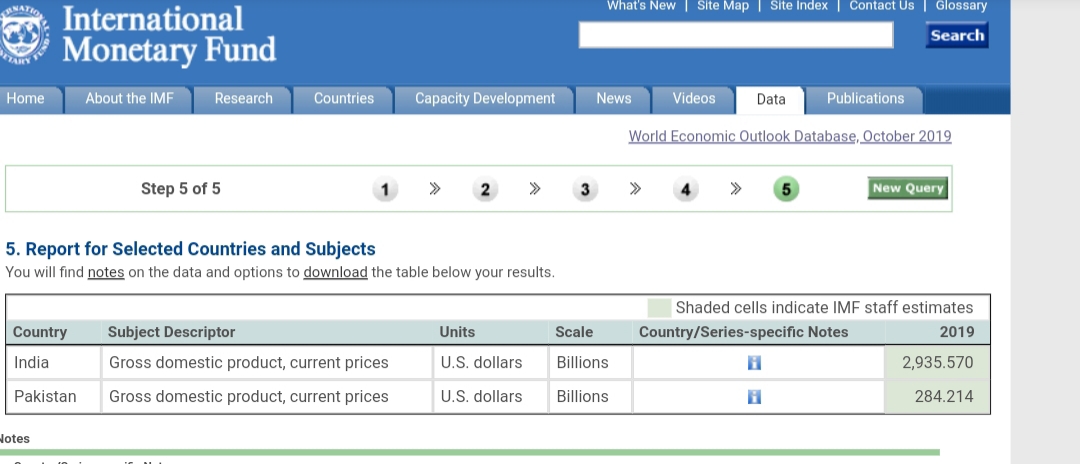Screen dimensions: 1080x464
Task: Click the Country/Series-specific Notes header
Action: pyautogui.click(x=758, y=333)
